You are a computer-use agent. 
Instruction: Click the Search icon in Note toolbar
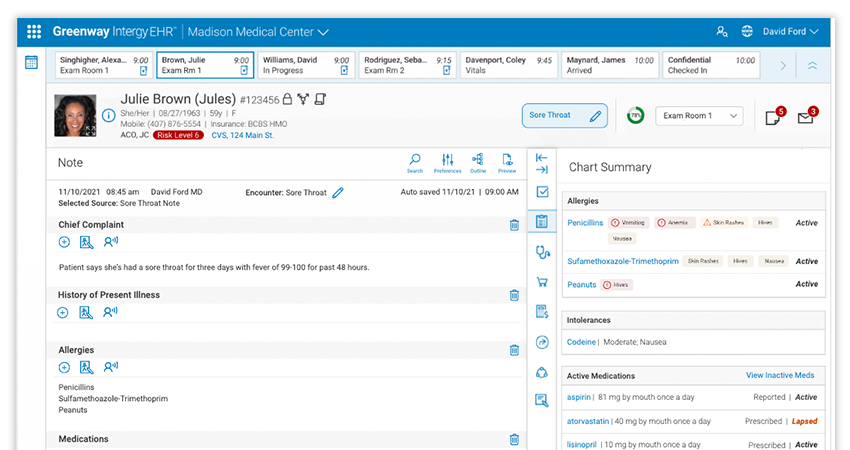(x=415, y=162)
